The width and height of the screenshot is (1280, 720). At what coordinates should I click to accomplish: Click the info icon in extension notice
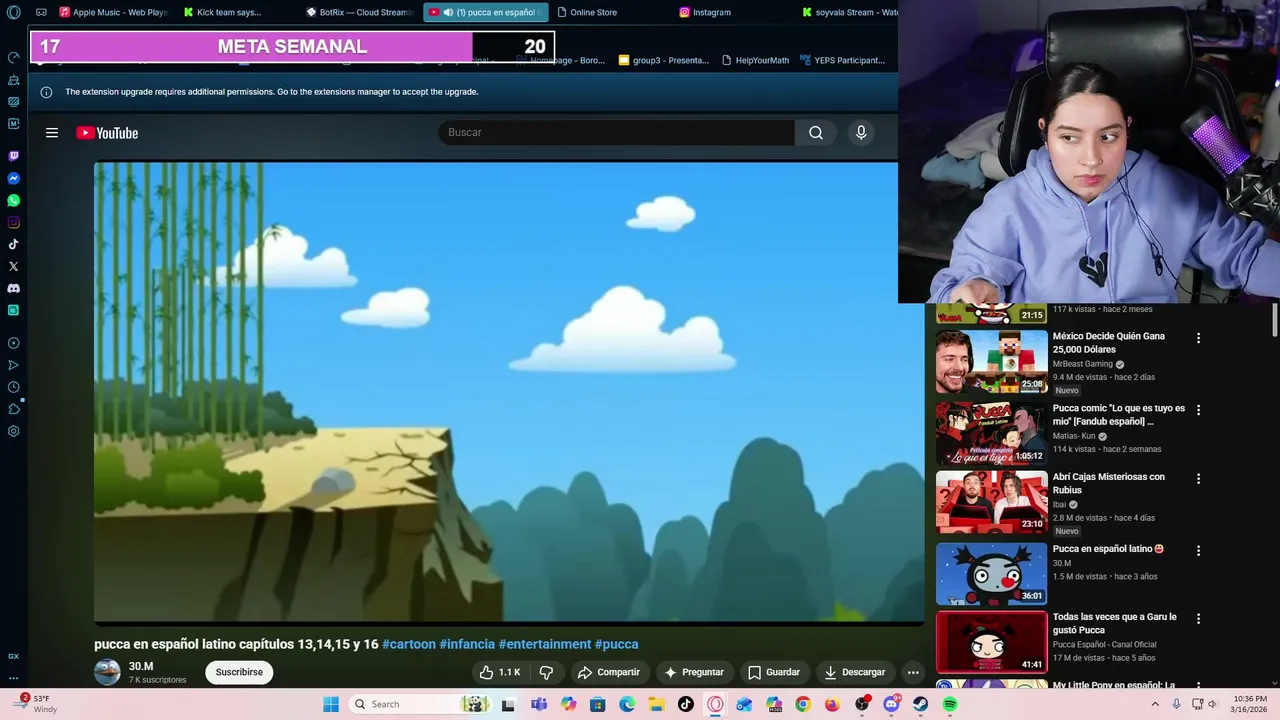pyautogui.click(x=46, y=92)
